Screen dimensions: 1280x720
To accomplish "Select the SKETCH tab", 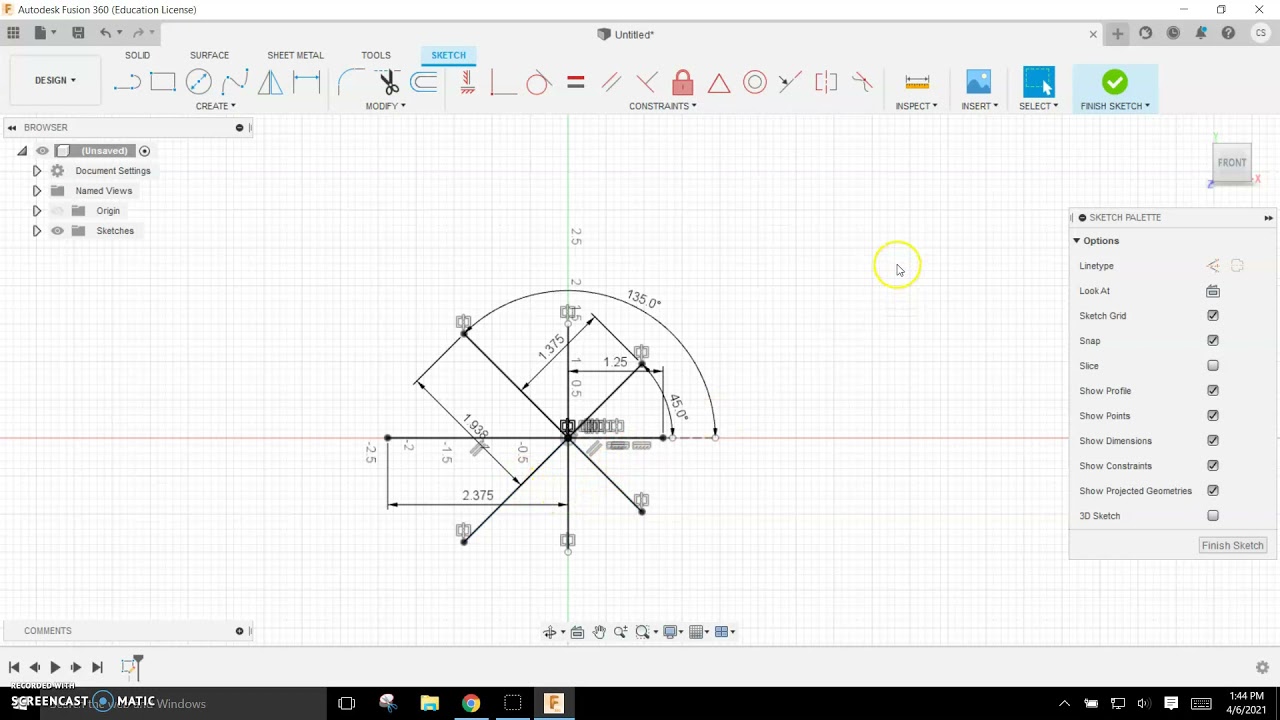I will [x=448, y=55].
